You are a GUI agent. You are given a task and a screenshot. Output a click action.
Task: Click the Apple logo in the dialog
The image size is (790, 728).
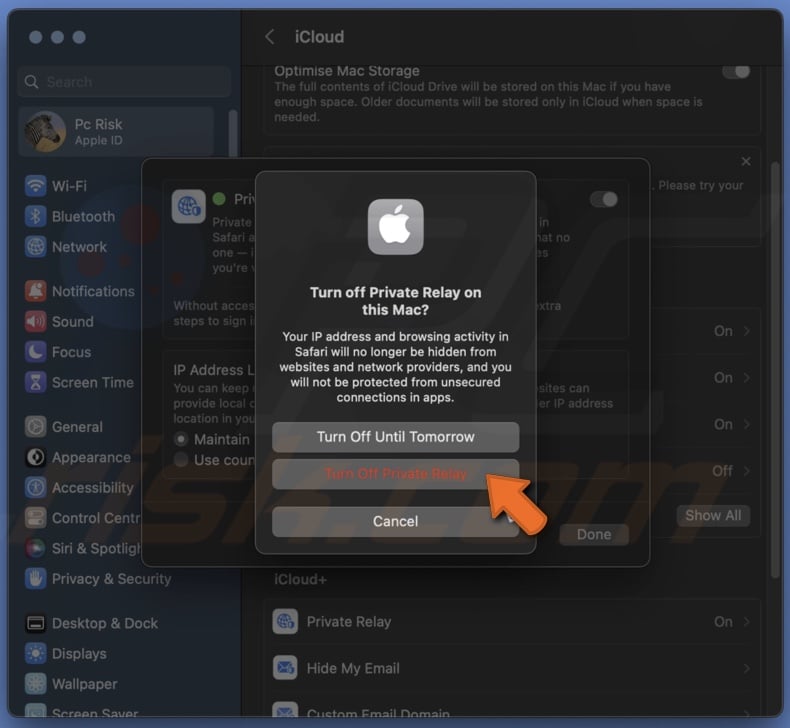tap(396, 227)
